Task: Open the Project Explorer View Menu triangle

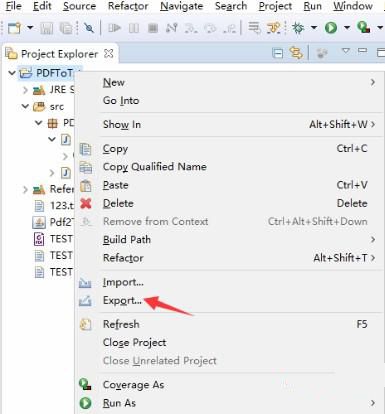Action: tap(346, 51)
